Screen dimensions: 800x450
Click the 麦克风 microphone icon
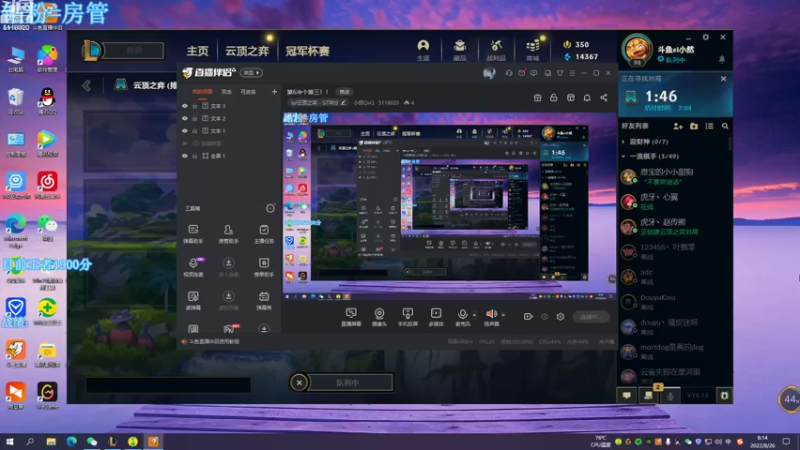[x=462, y=314]
